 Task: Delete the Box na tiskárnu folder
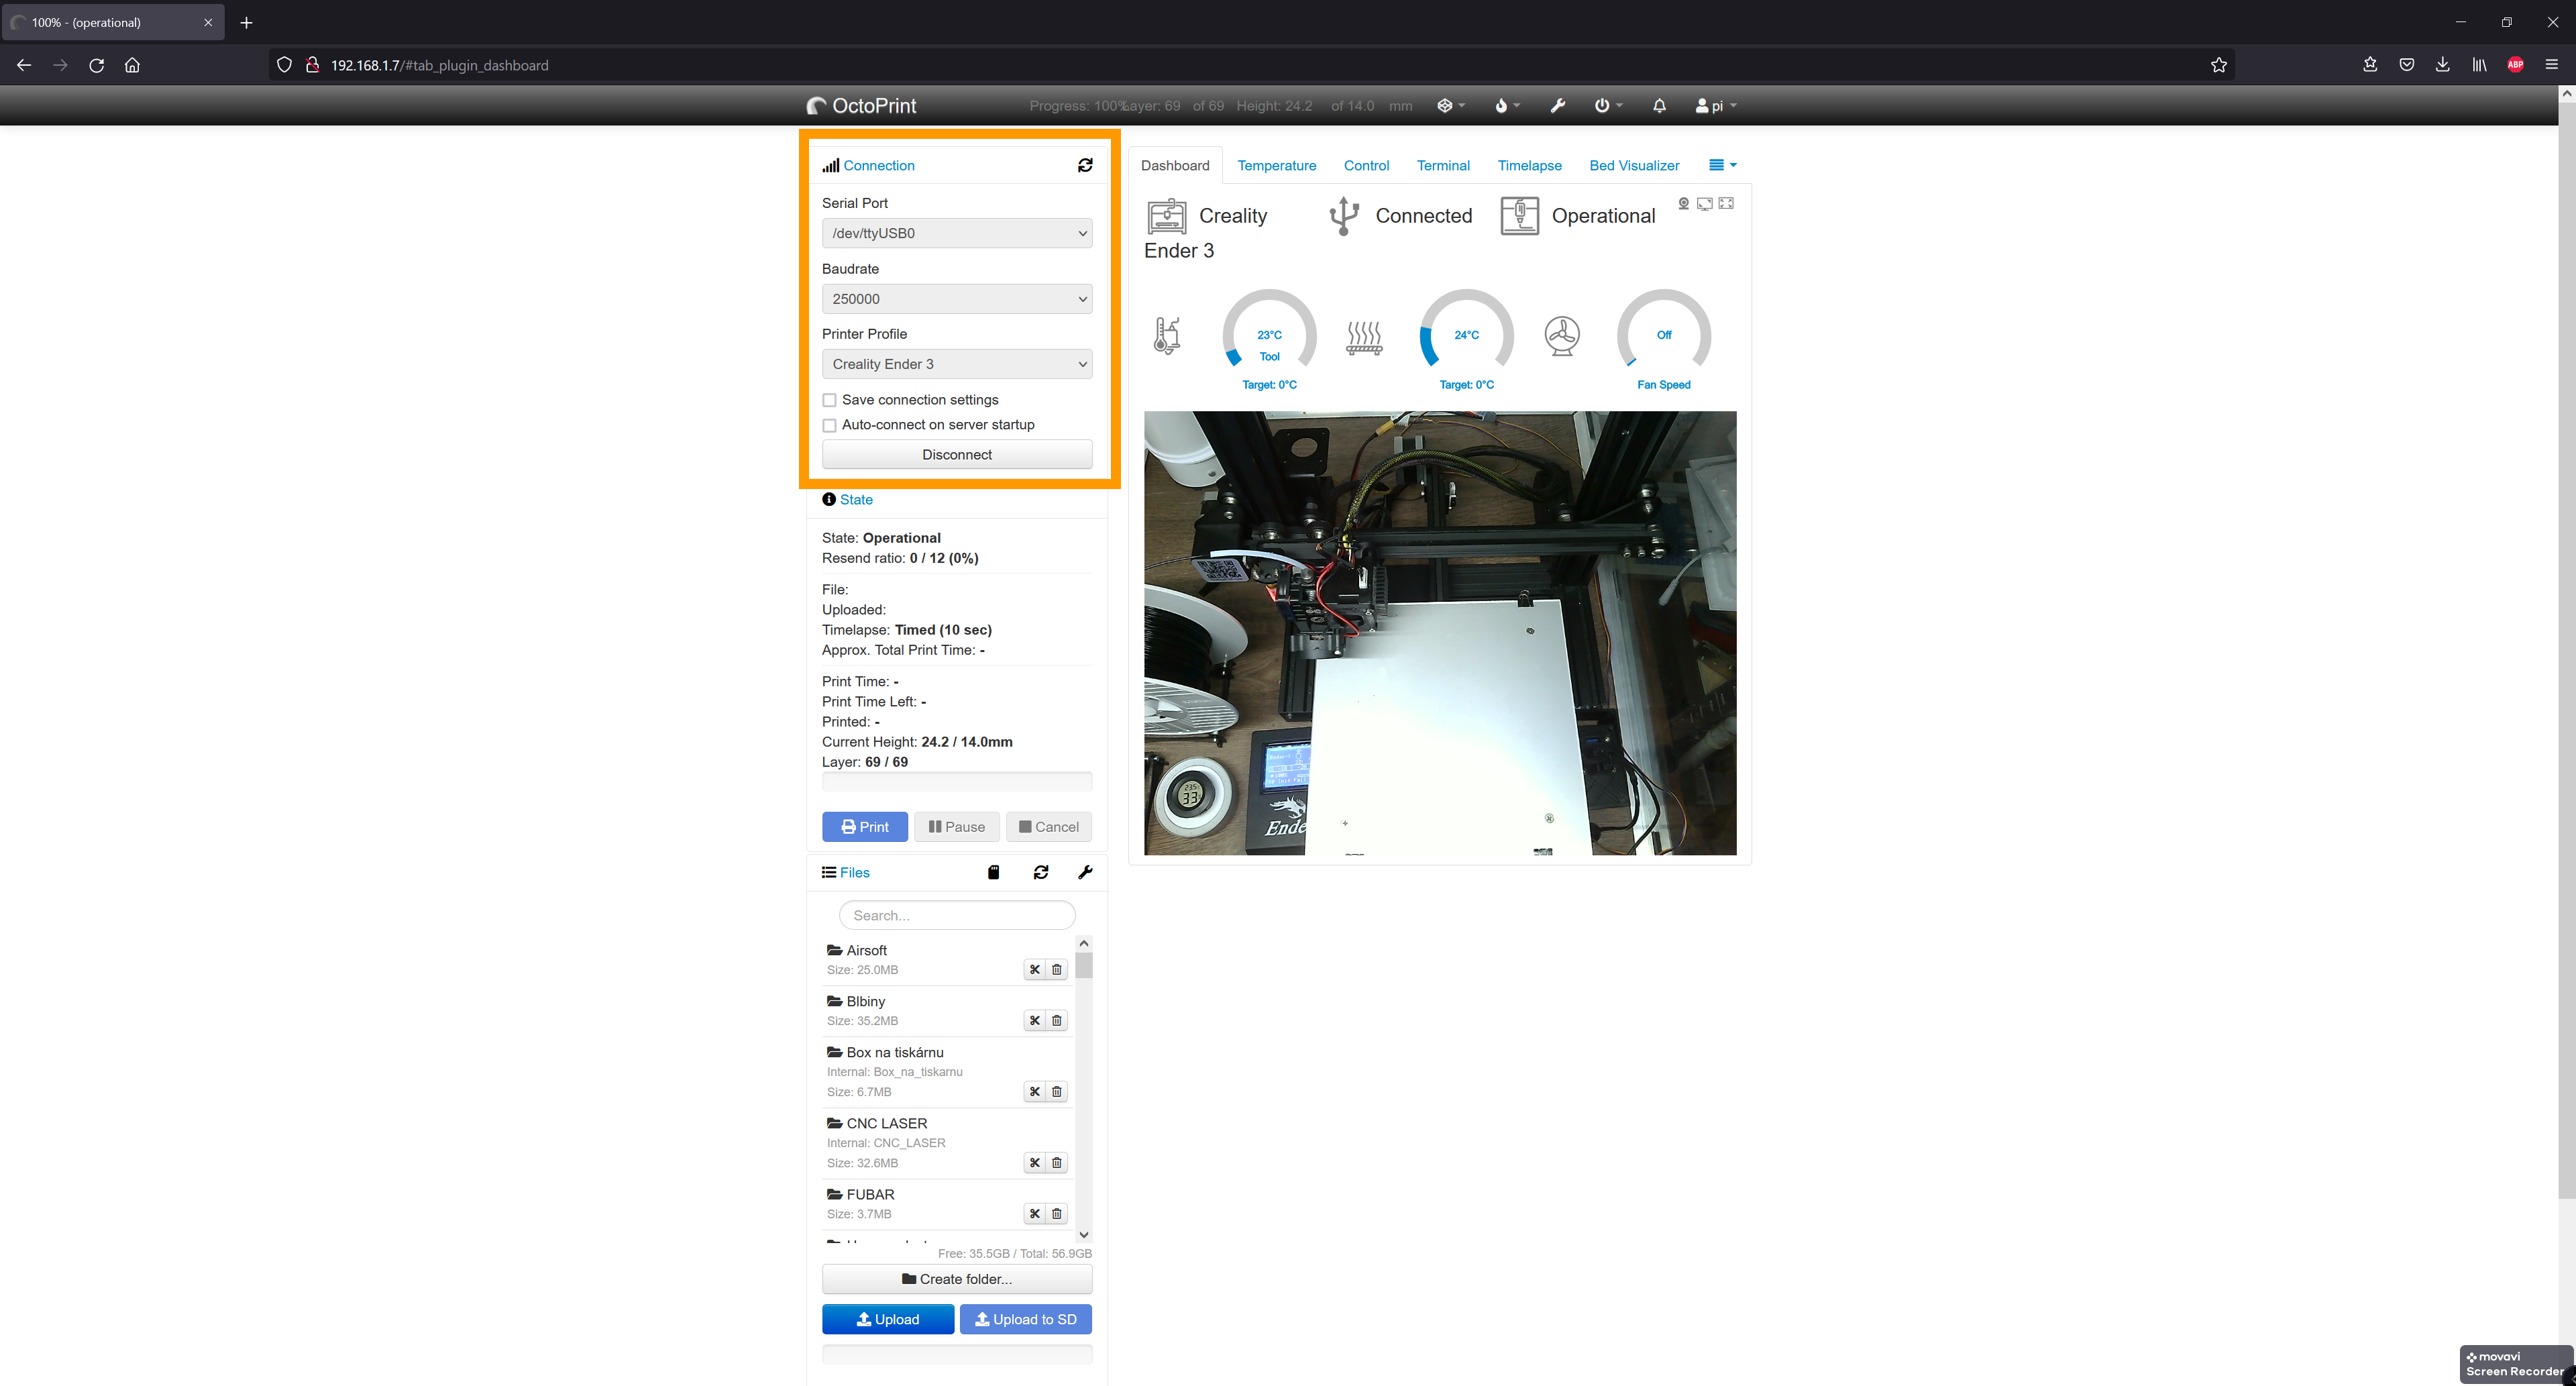[x=1057, y=1092]
